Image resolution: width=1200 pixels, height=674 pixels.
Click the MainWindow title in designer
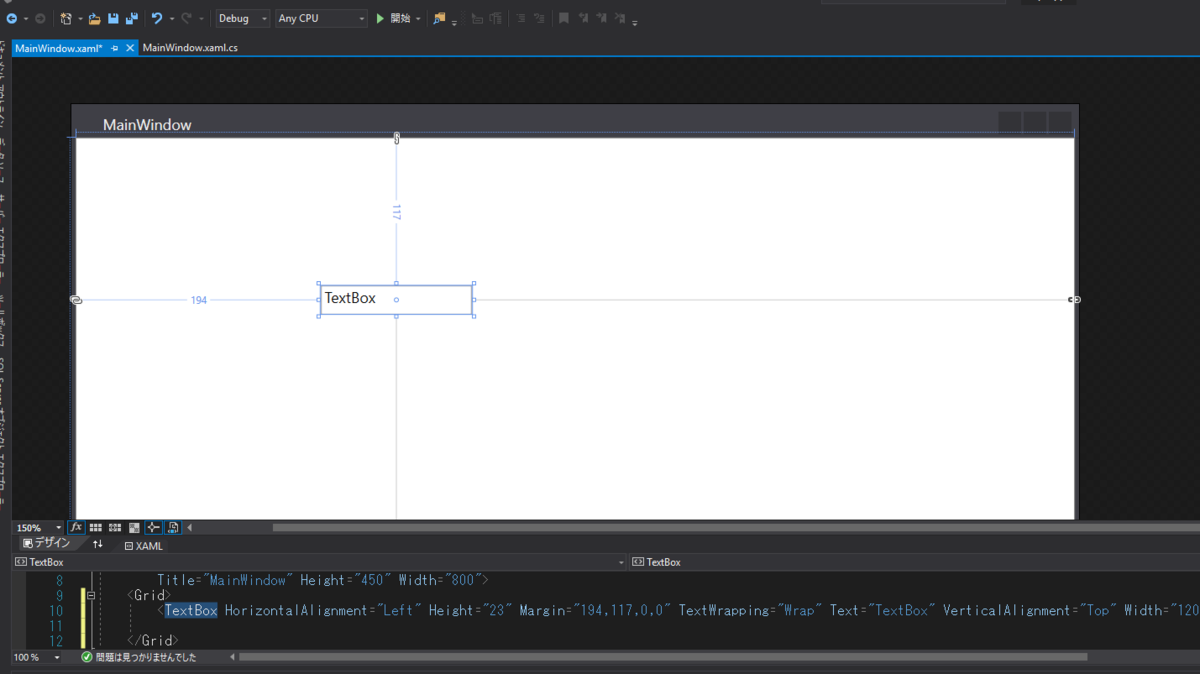[147, 125]
